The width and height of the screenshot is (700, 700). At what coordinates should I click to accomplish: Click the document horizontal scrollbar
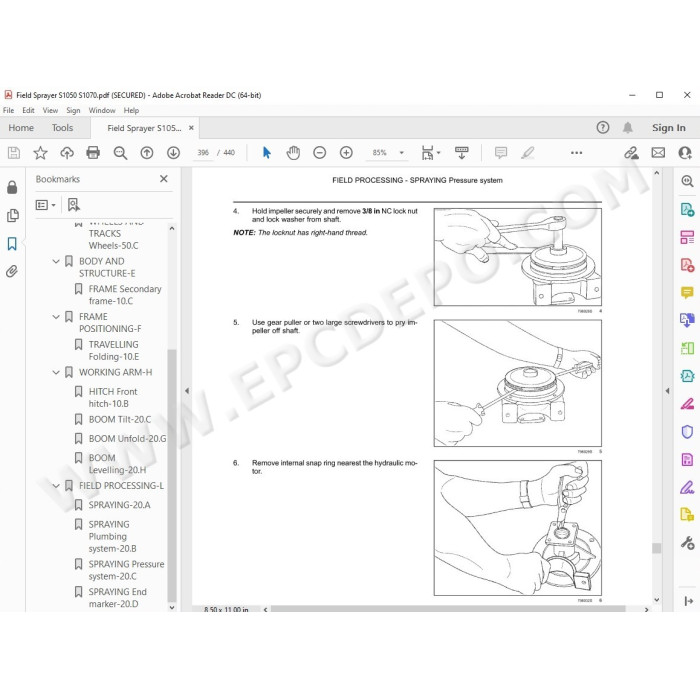448,609
